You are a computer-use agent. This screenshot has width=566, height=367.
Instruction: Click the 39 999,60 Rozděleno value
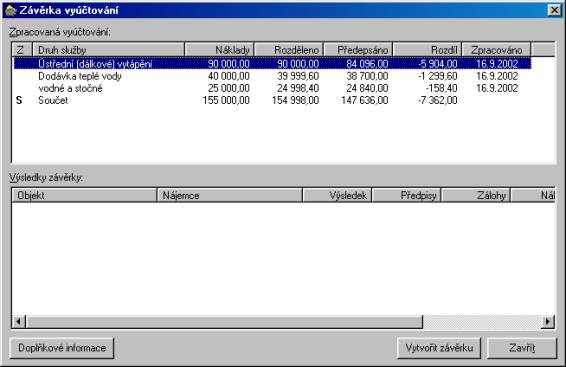[298, 76]
